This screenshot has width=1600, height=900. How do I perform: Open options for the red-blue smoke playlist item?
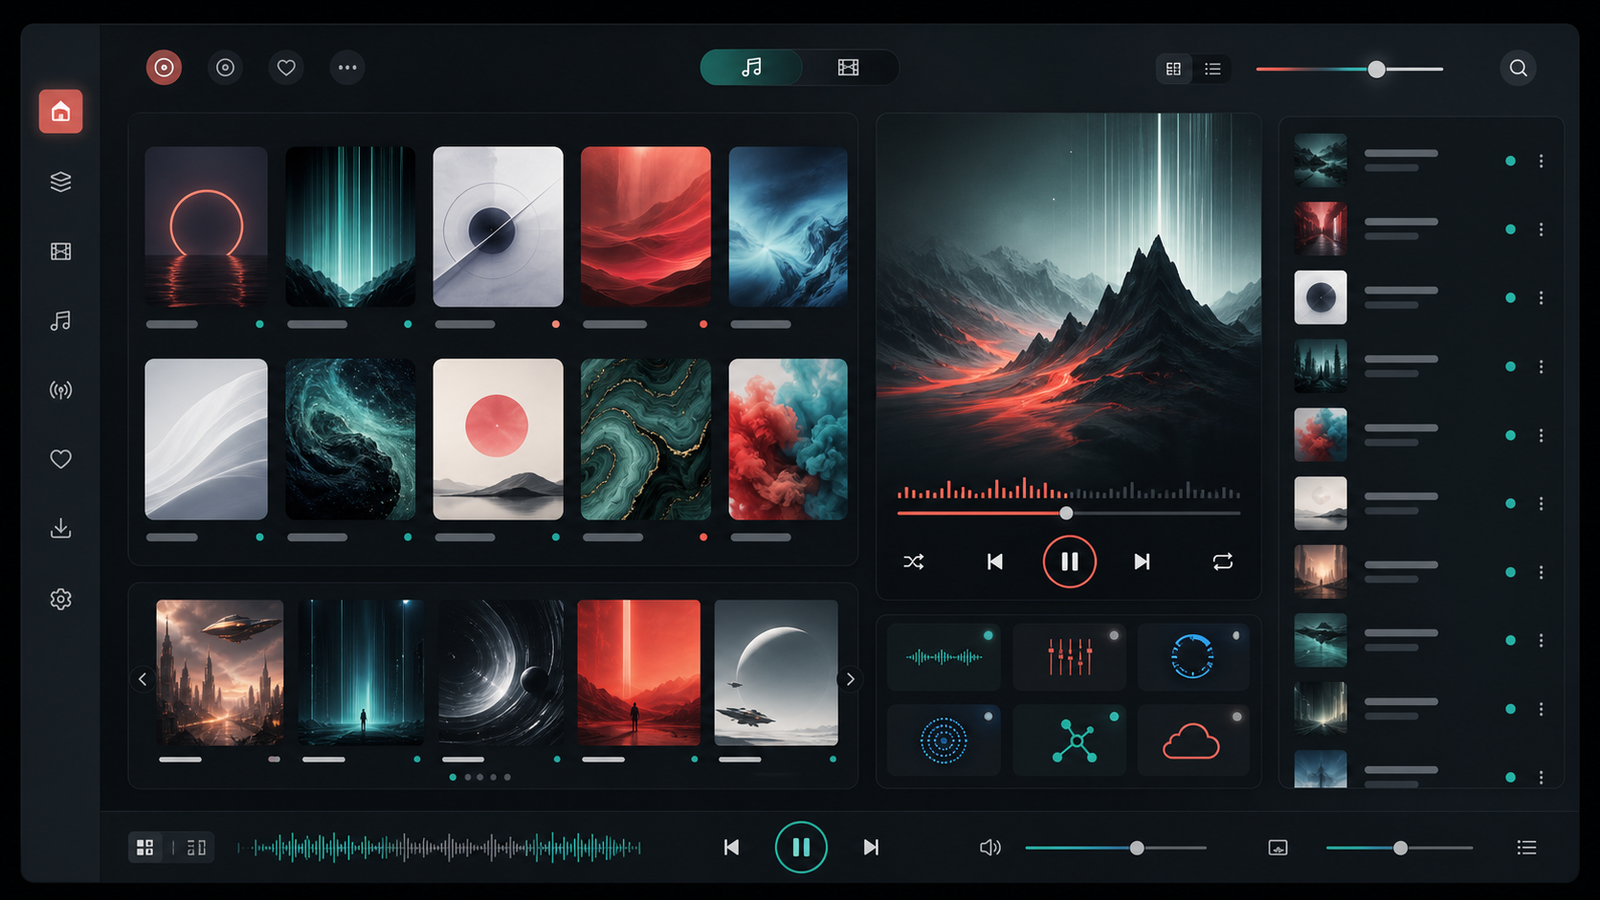pyautogui.click(x=1541, y=435)
